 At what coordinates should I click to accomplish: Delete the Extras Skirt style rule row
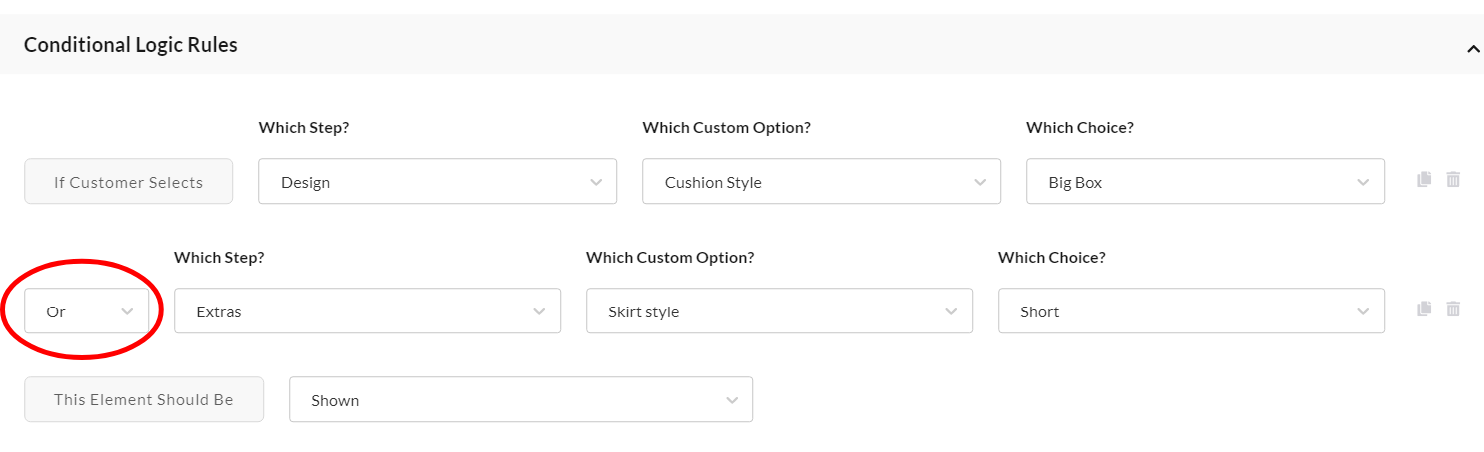[1453, 309]
